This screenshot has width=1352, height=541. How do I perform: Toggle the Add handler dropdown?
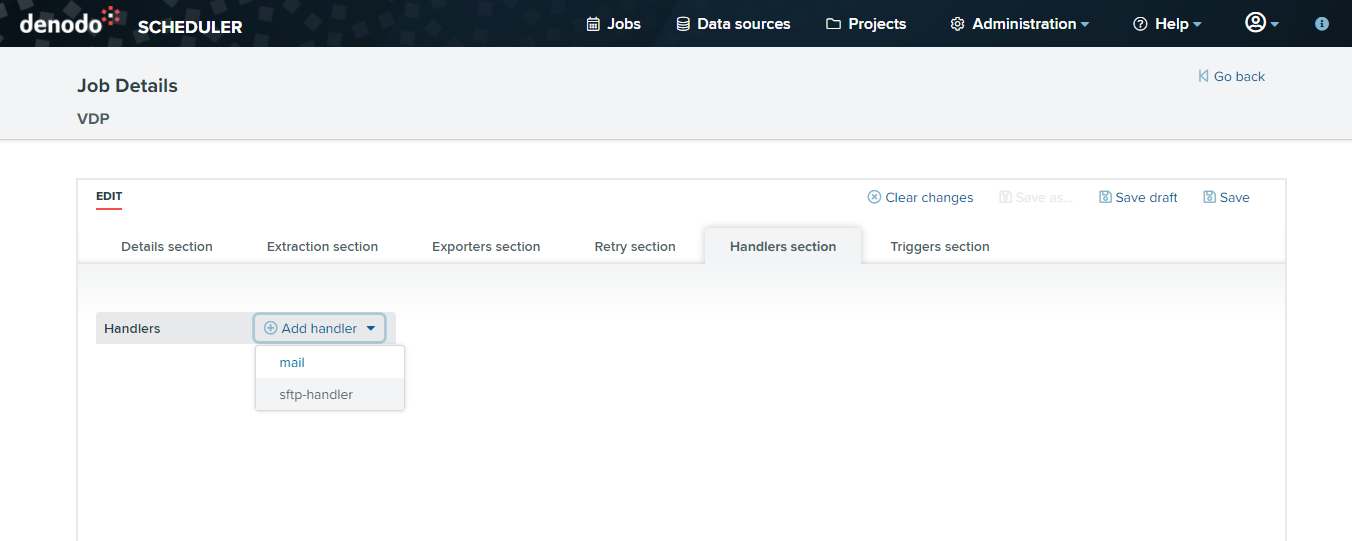[320, 328]
